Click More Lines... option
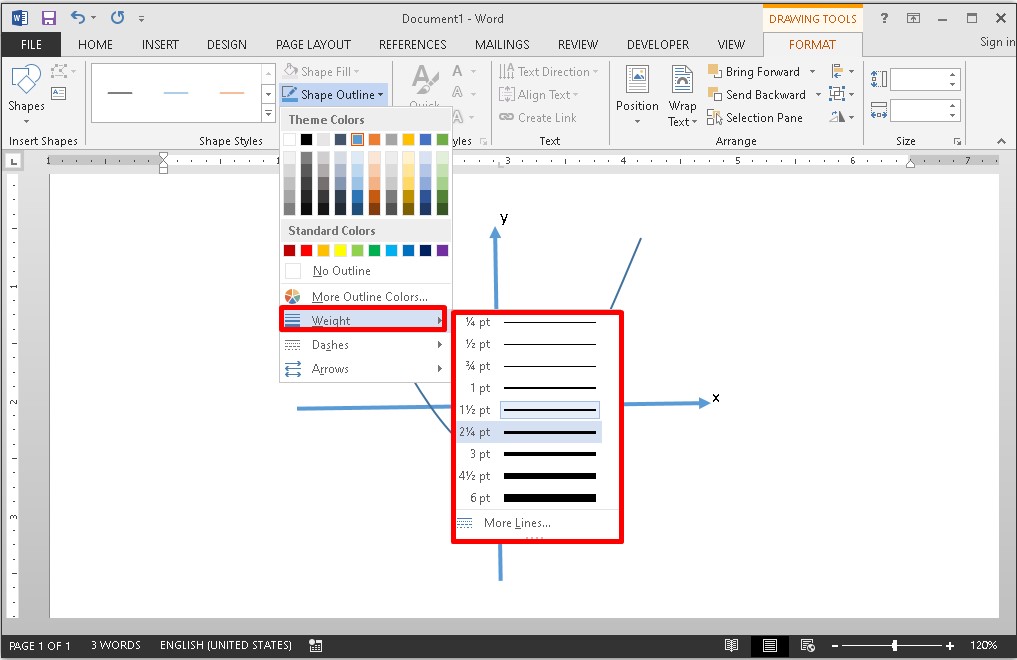Image resolution: width=1017 pixels, height=660 pixels. (x=516, y=523)
